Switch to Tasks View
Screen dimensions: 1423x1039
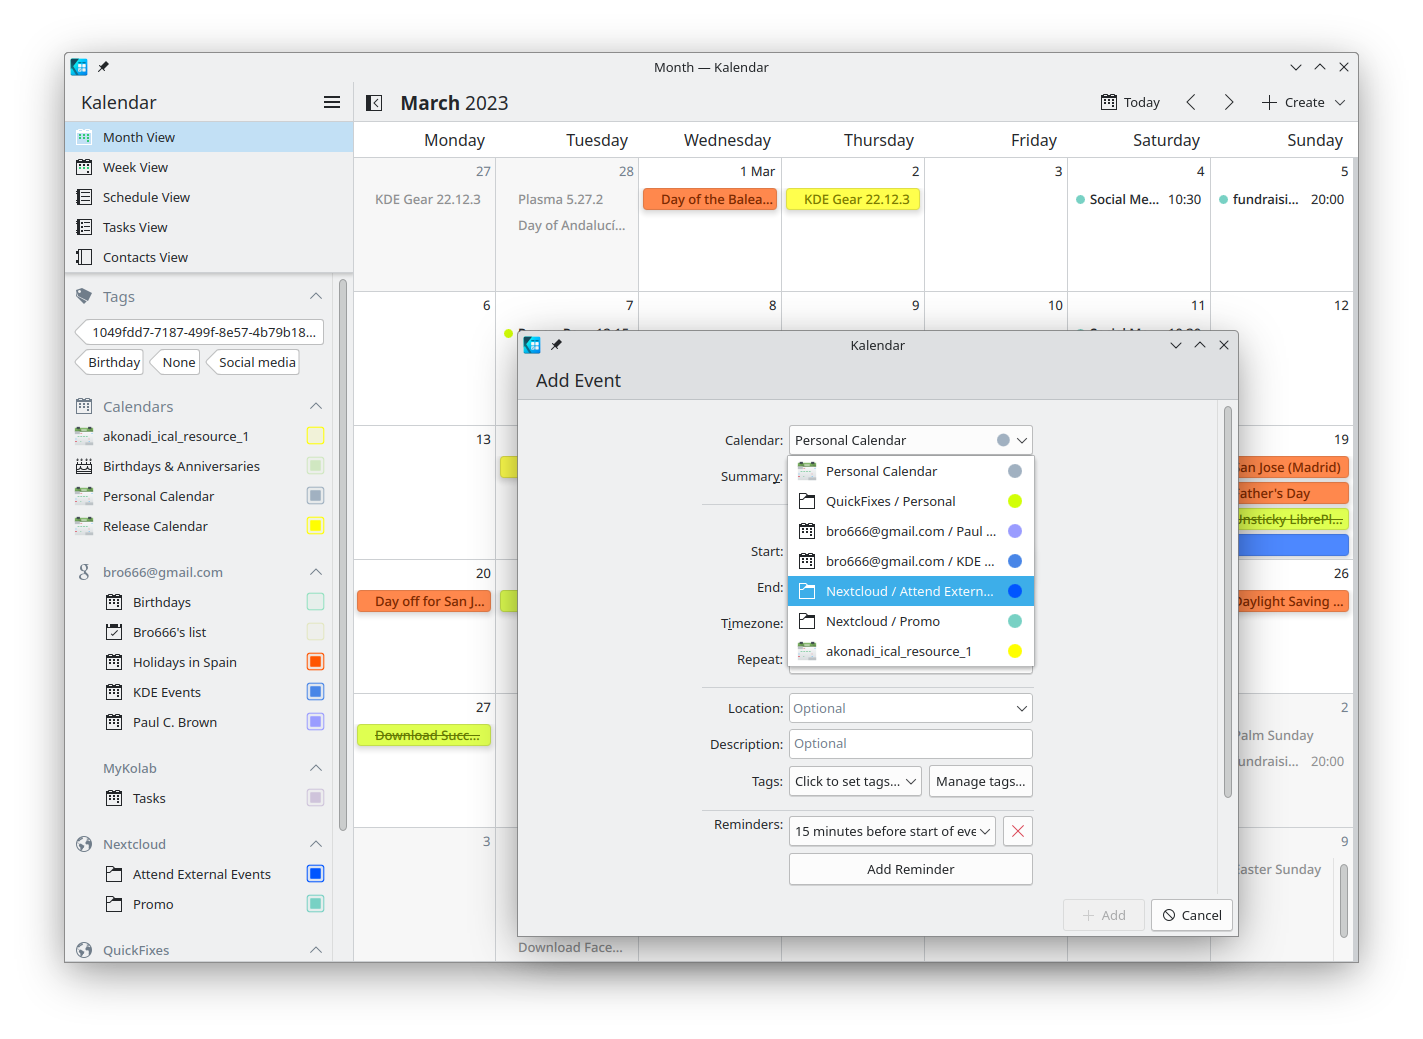[x=209, y=227]
